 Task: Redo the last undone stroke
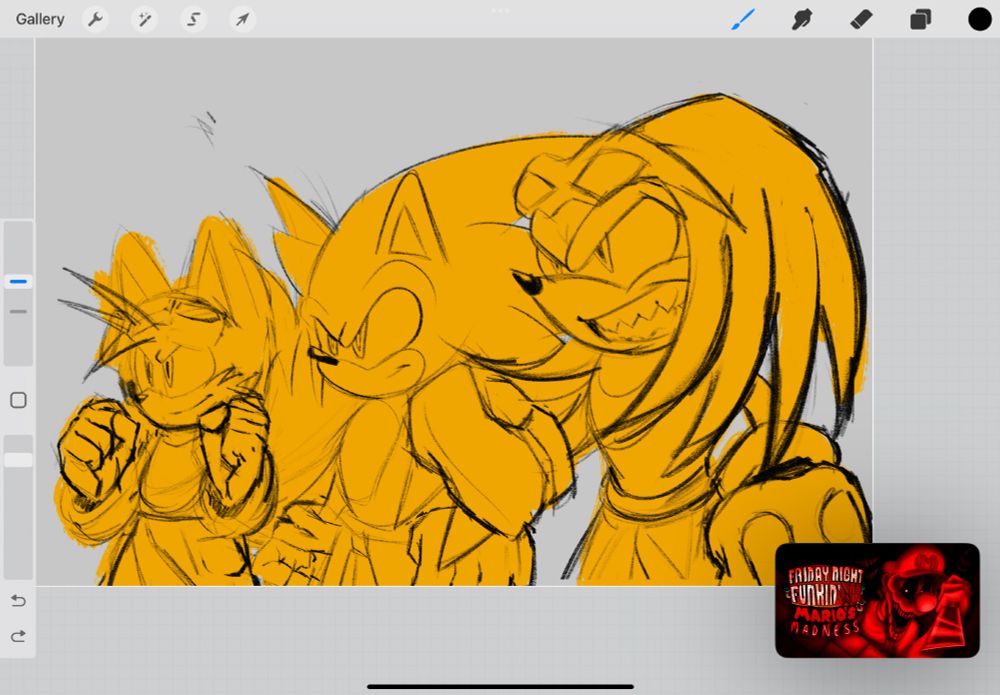pyautogui.click(x=18, y=636)
